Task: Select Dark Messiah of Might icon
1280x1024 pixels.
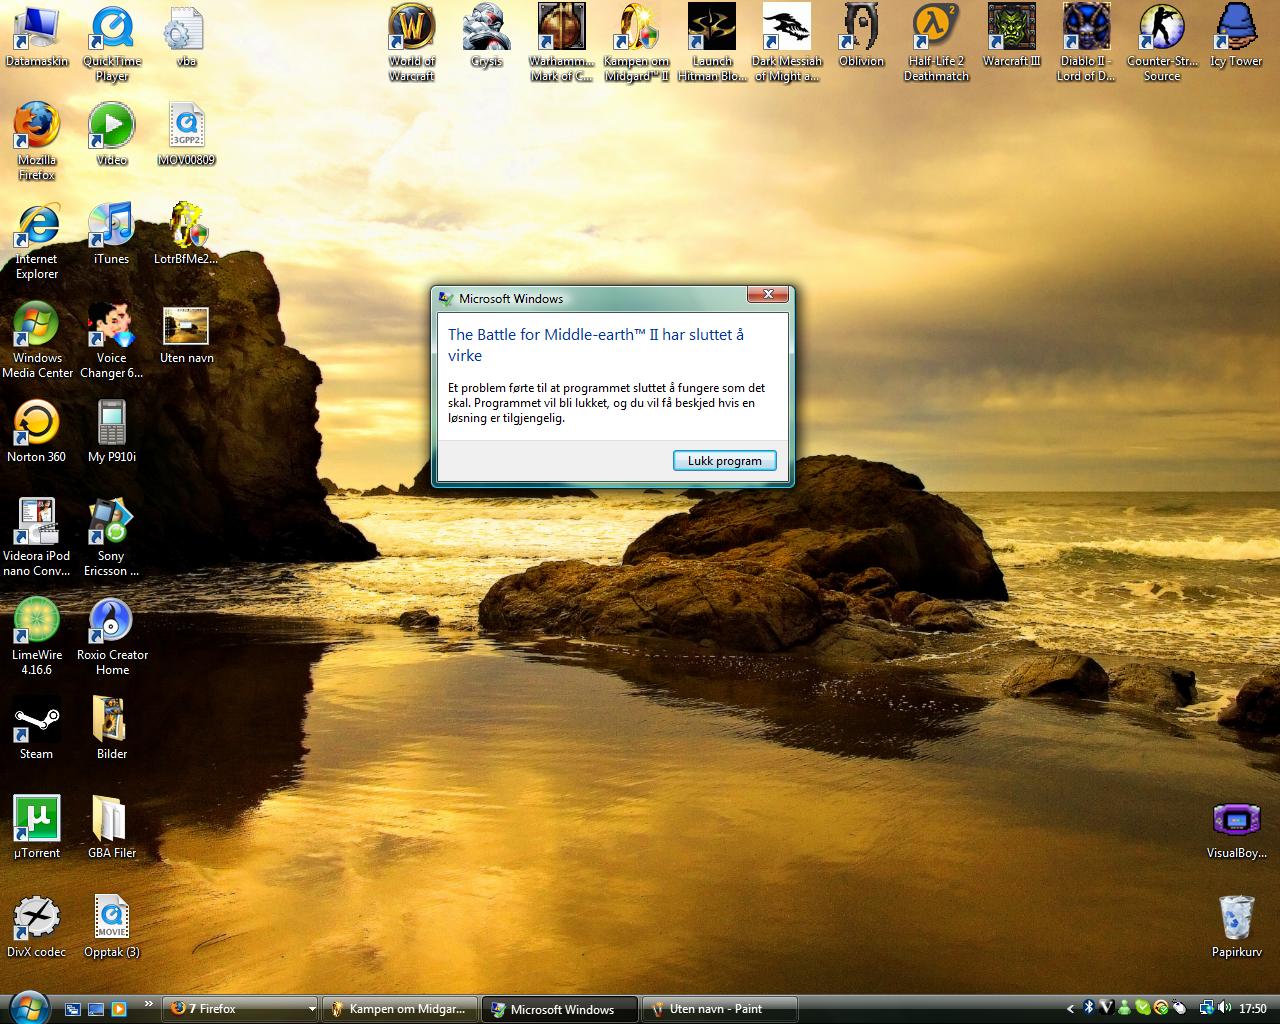Action: [787, 43]
